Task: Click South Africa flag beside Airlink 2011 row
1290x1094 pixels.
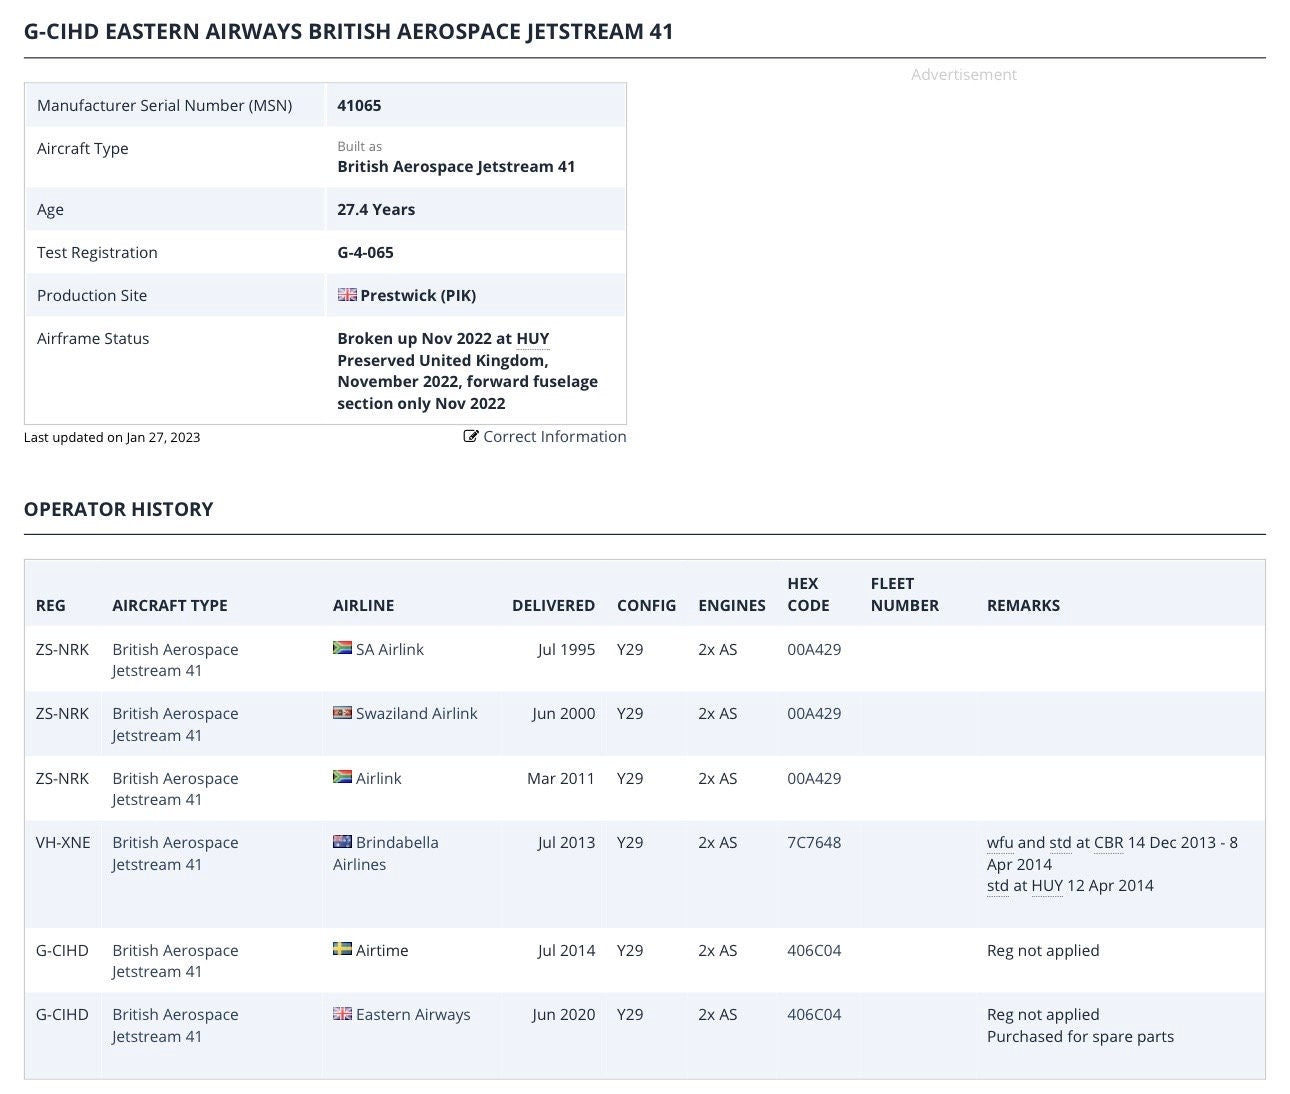Action: point(342,777)
